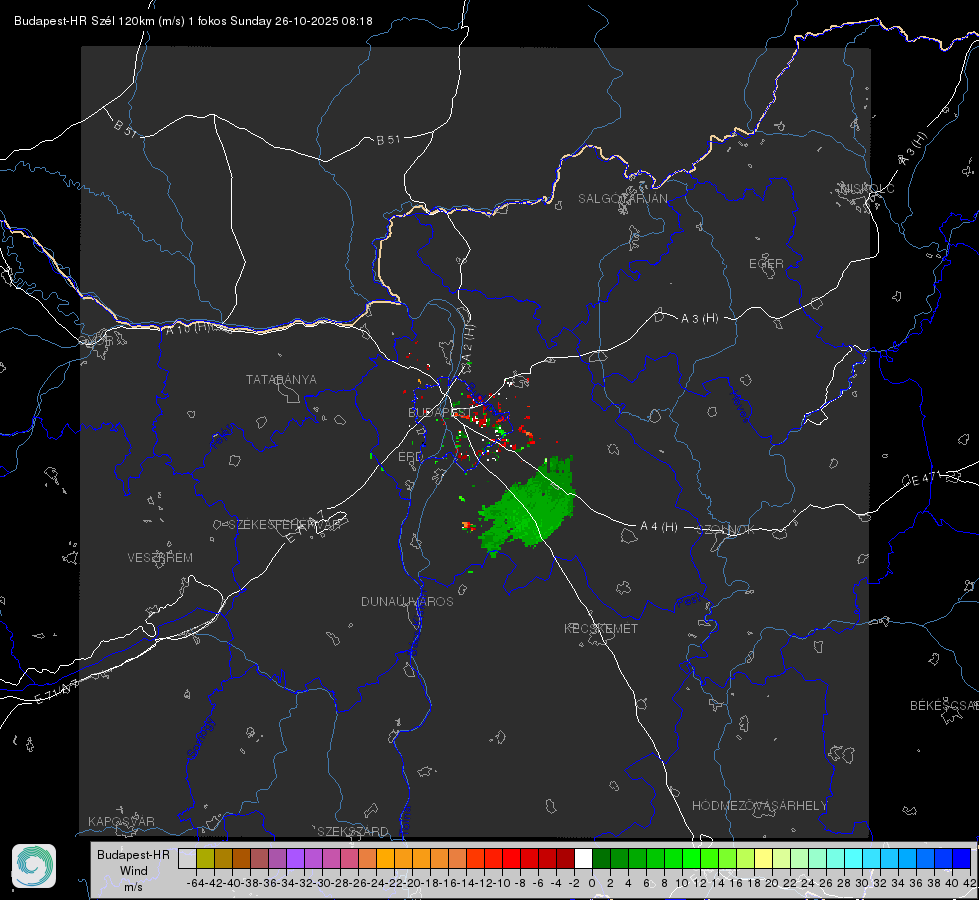The width and height of the screenshot is (979, 900).
Task: Click the TATABÁNYA city label
Action: coord(281,379)
